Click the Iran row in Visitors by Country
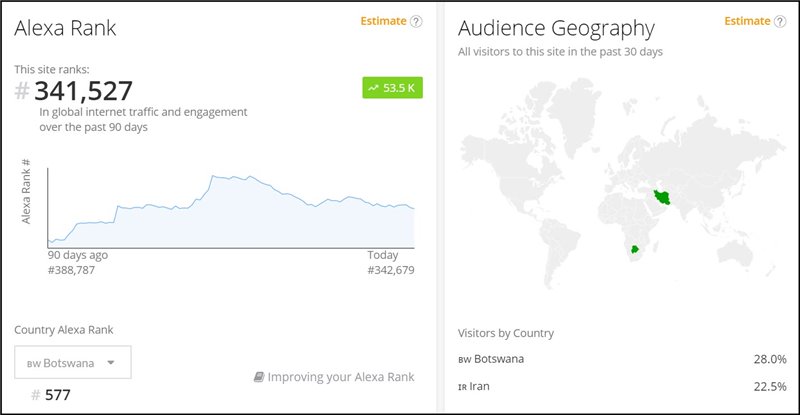Image resolution: width=800 pixels, height=415 pixels. pos(622,386)
